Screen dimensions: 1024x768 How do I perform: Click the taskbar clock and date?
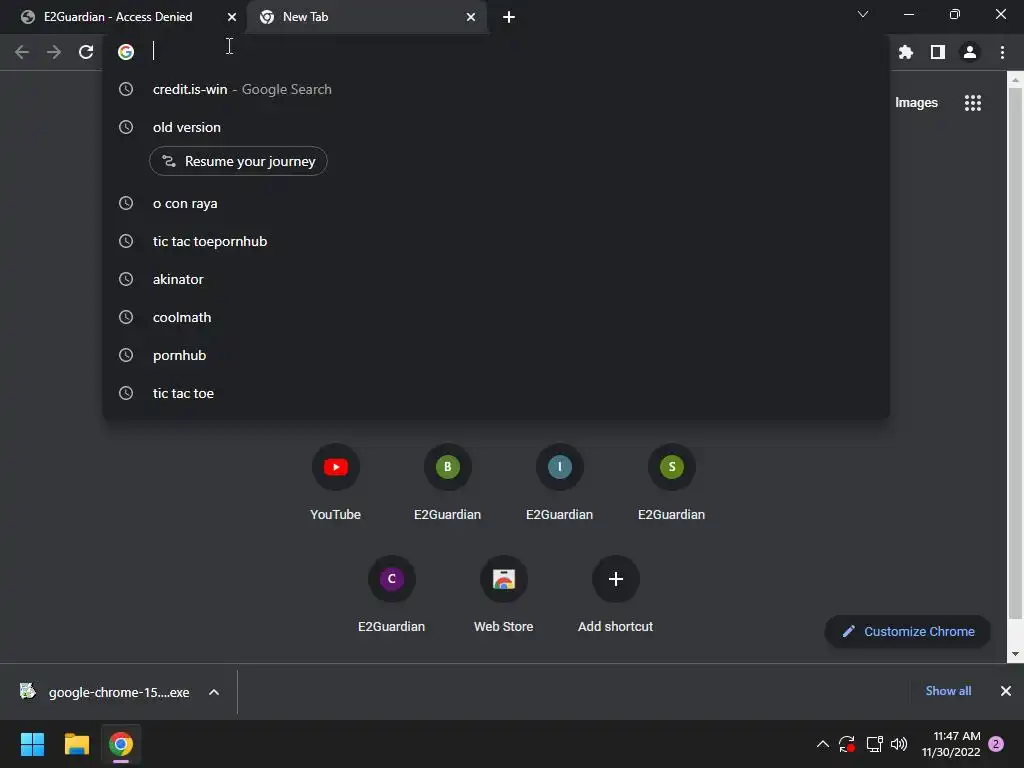(951, 744)
